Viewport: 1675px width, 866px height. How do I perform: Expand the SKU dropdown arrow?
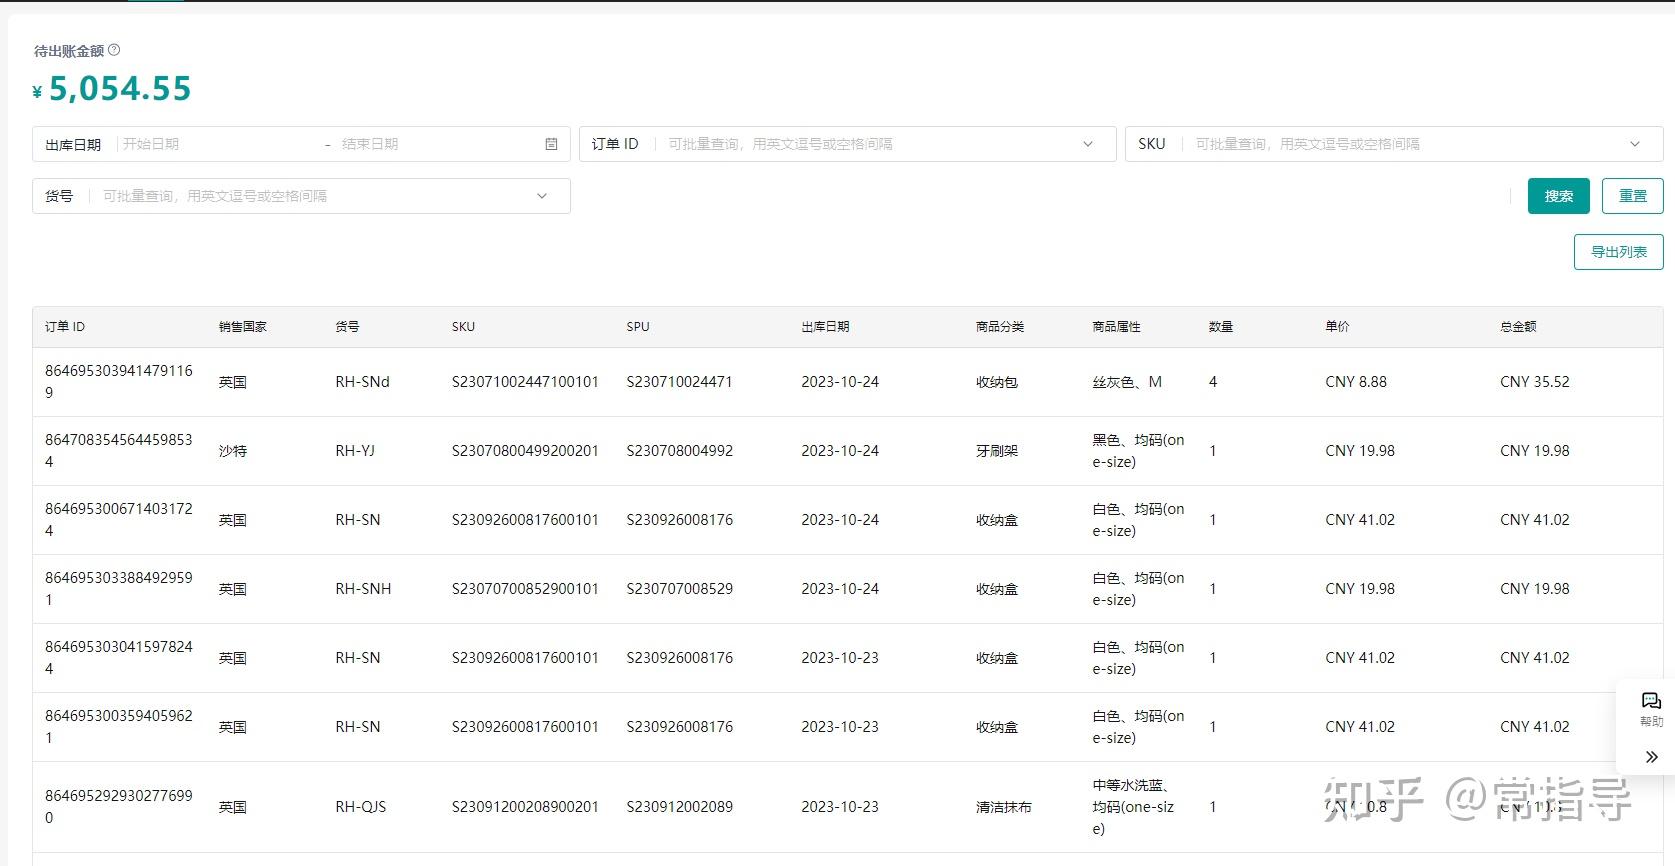point(1635,144)
